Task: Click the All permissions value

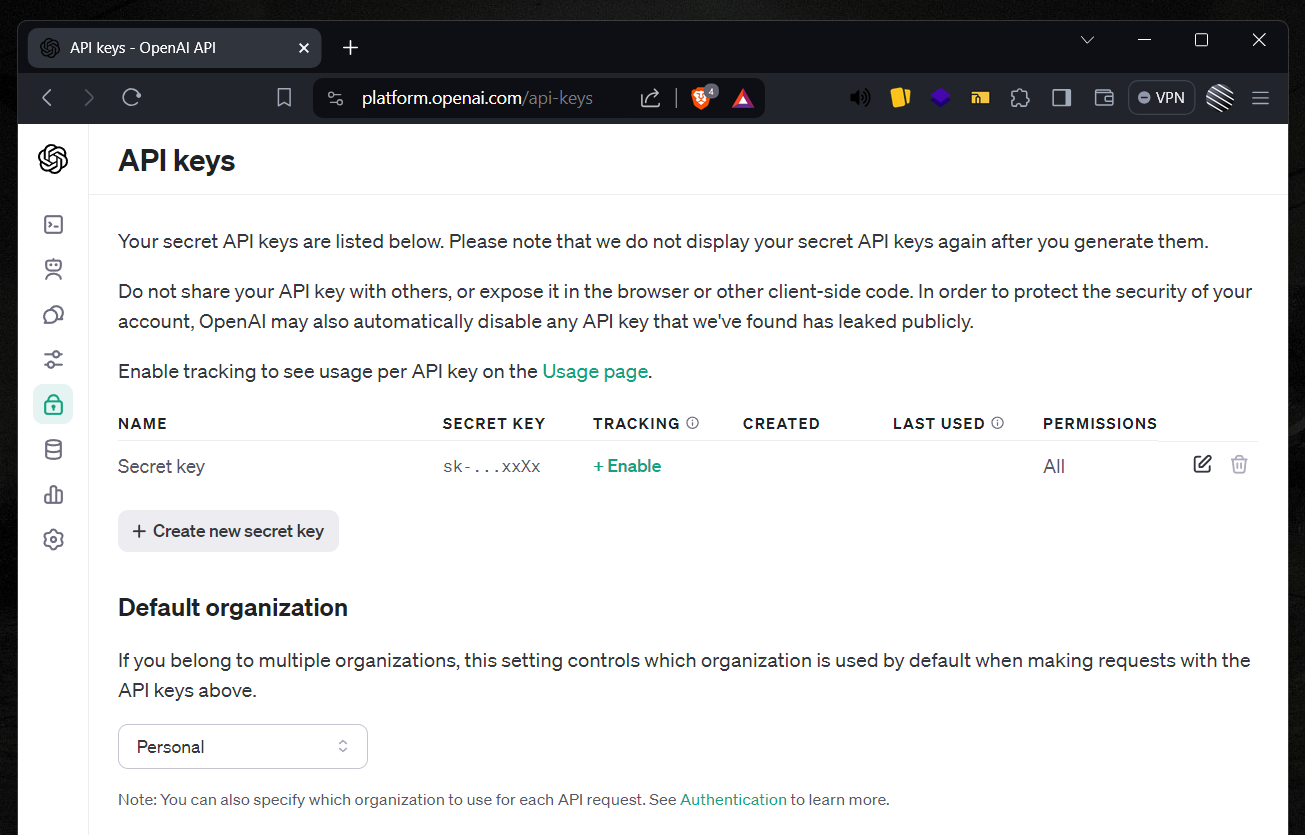Action: click(x=1054, y=466)
